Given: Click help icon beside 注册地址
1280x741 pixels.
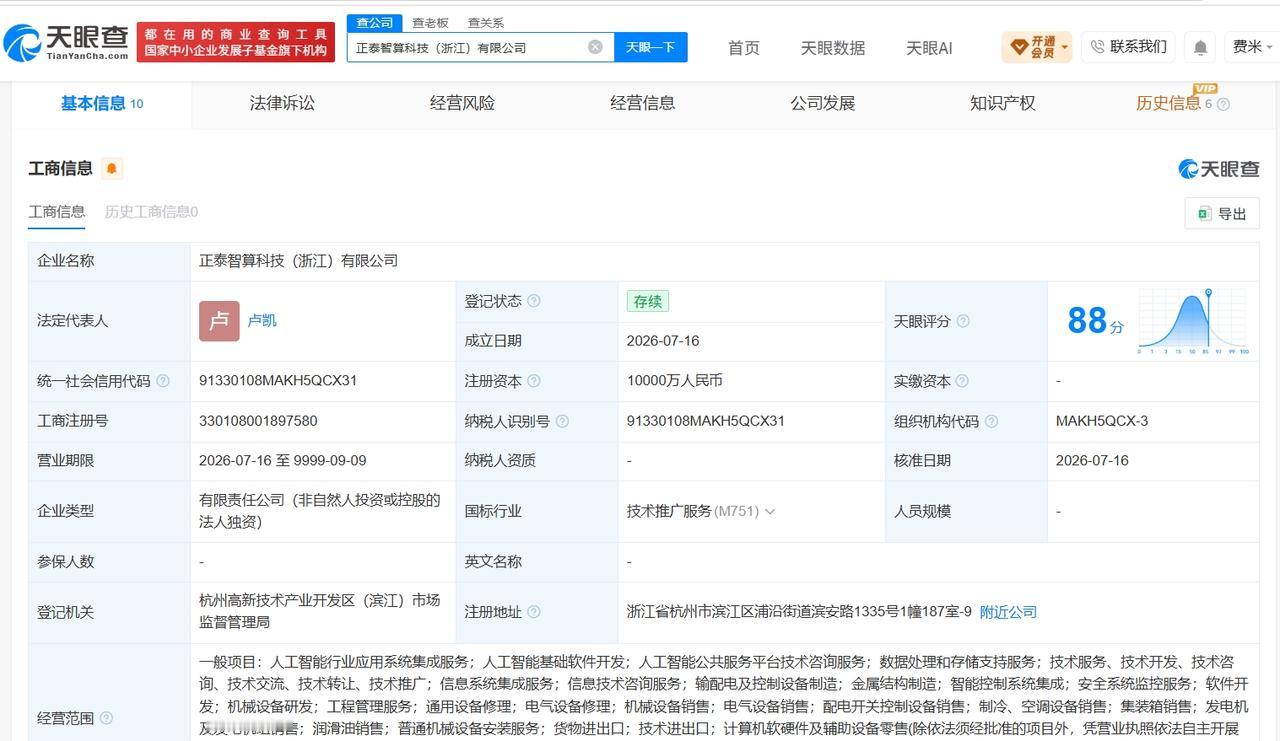Looking at the screenshot, I should 534,612.
